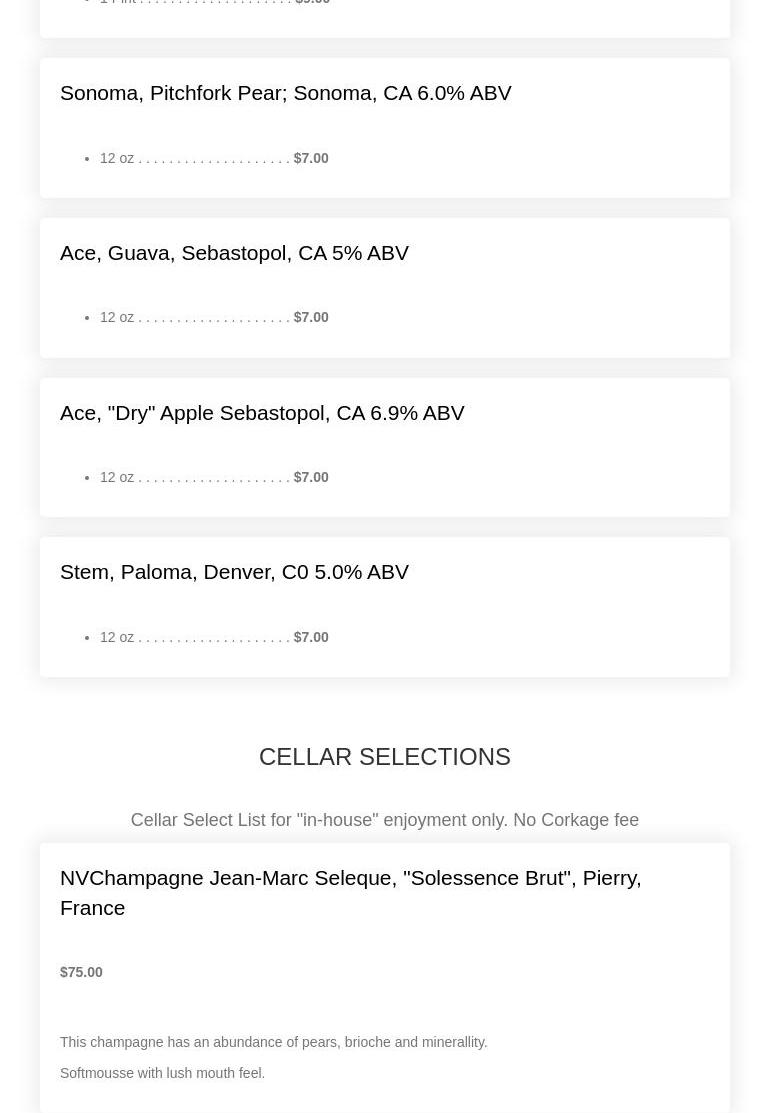770x1113 pixels.
Task: Click the dotted leader in the Sonoma Pitchfork Pear row
Action: click(x=214, y=158)
